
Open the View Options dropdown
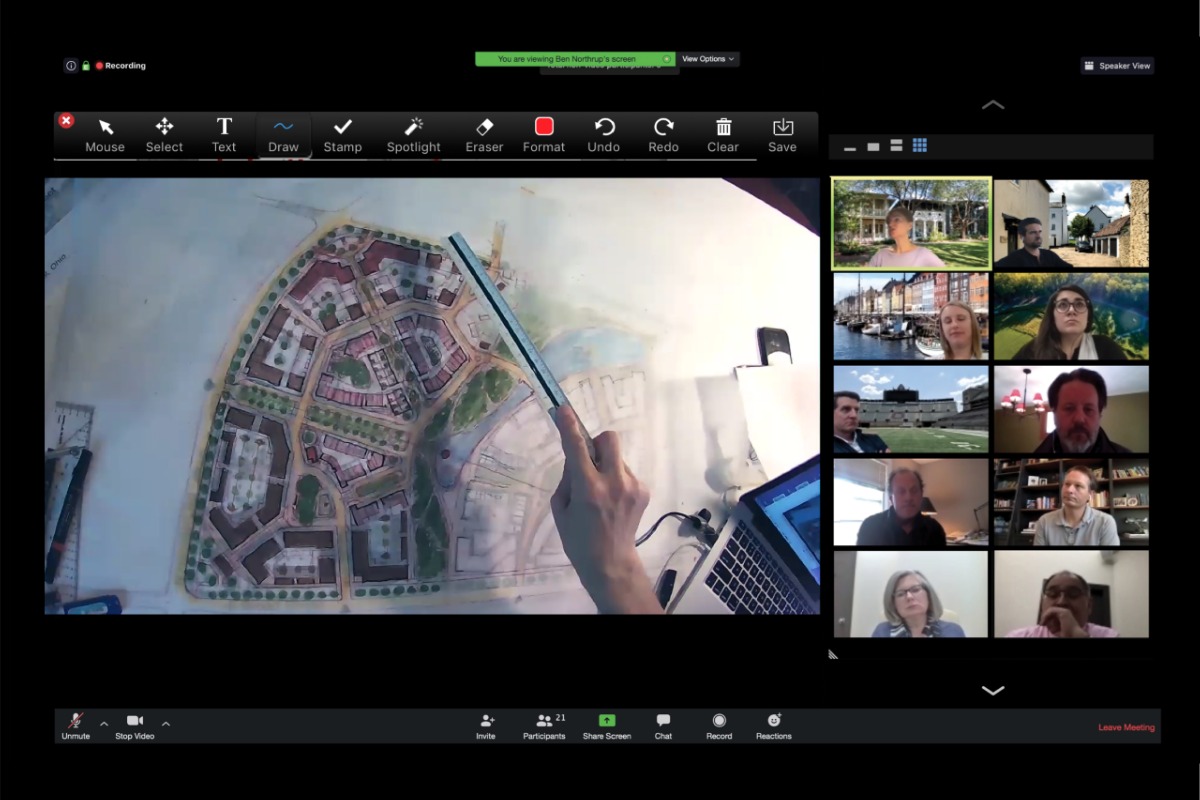708,59
